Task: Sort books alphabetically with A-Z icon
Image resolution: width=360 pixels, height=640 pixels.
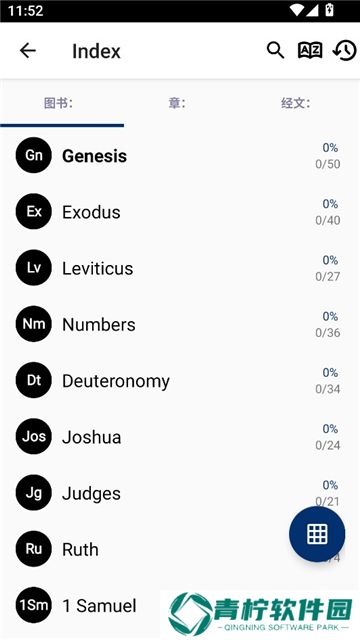Action: coord(310,51)
